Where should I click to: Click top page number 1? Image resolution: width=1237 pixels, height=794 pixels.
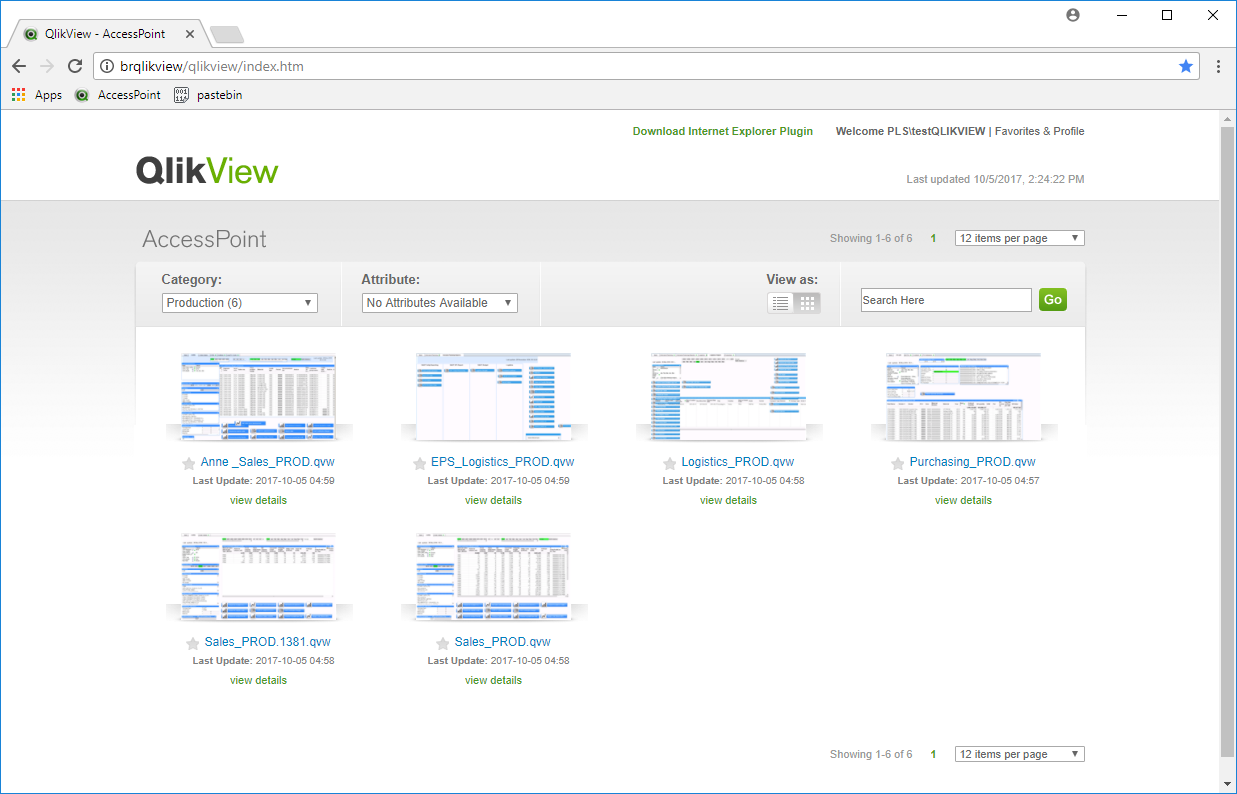[x=933, y=238]
